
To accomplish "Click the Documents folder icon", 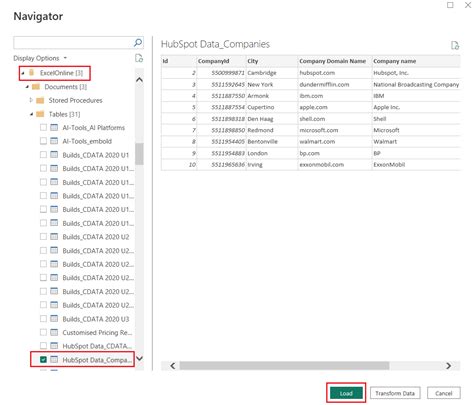I will click(x=36, y=87).
